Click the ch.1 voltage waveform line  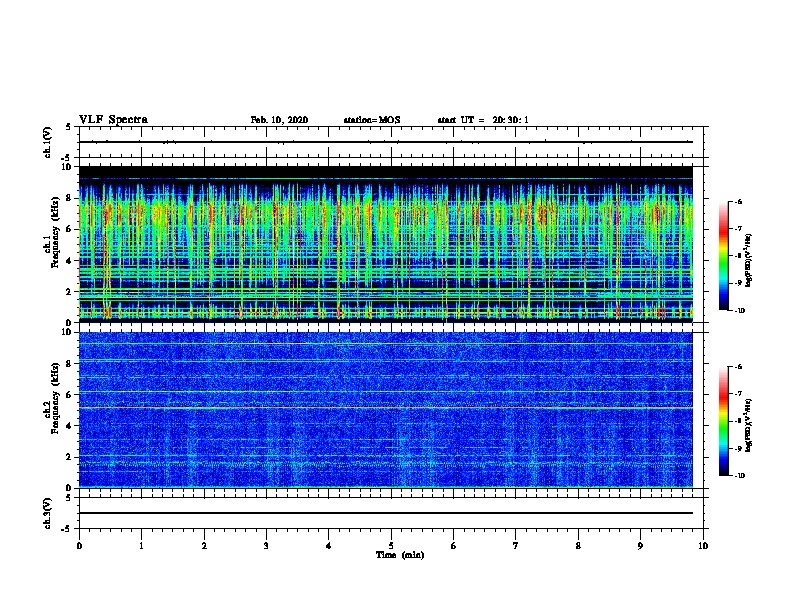pyautogui.click(x=386, y=142)
